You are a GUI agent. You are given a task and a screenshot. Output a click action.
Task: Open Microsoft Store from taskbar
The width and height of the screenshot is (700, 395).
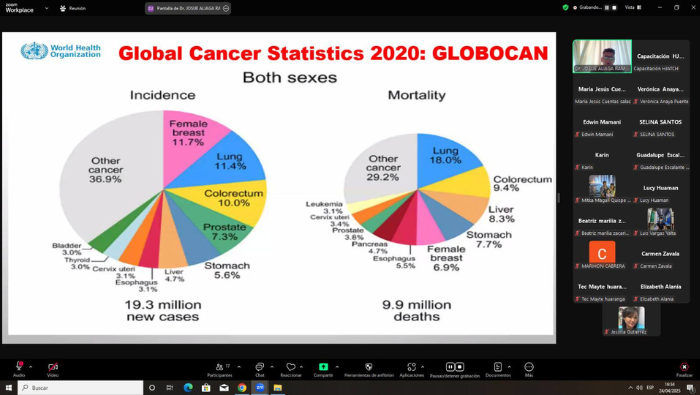tap(206, 387)
